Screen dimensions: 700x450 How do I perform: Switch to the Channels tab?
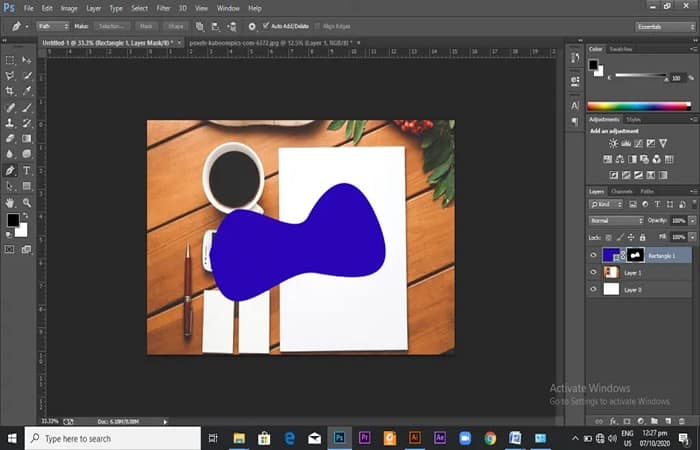(622, 191)
